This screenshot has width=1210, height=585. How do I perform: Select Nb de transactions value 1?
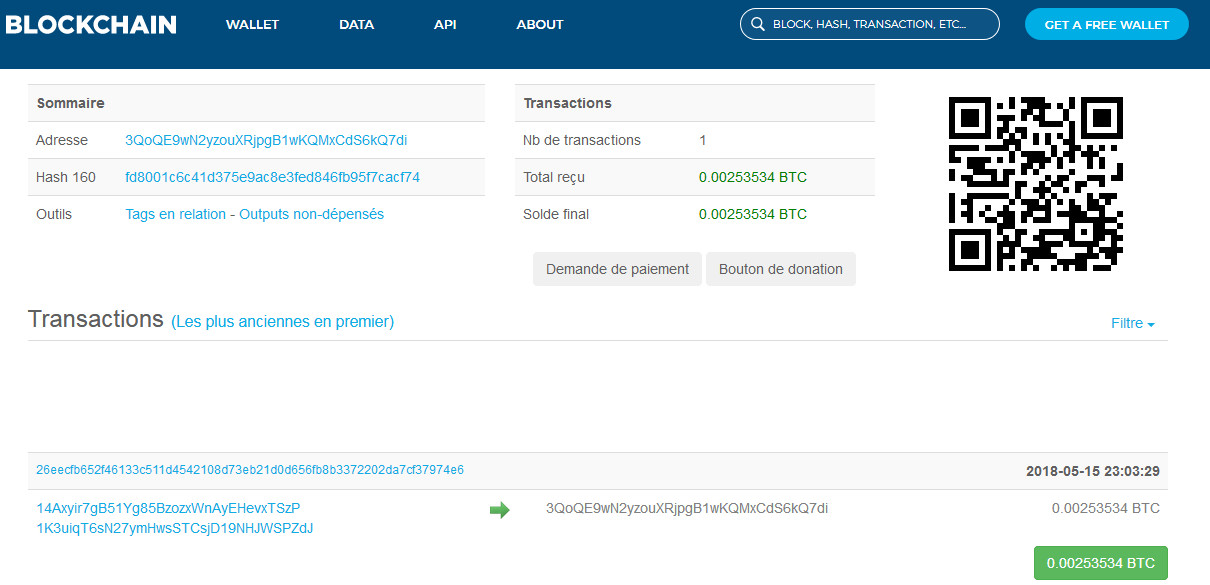pos(703,140)
